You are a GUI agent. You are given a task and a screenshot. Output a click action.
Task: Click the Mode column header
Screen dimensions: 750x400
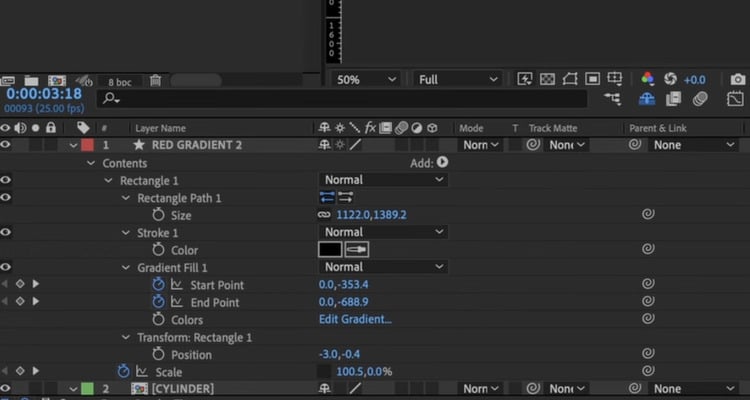point(471,128)
